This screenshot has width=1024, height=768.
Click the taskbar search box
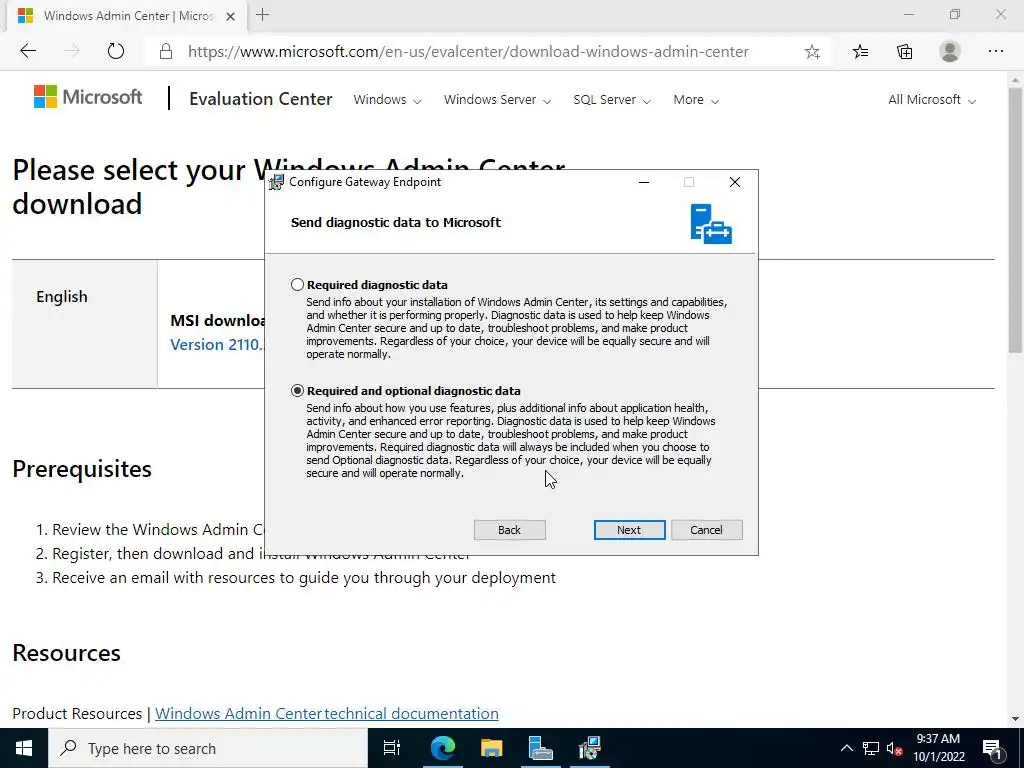(x=208, y=748)
